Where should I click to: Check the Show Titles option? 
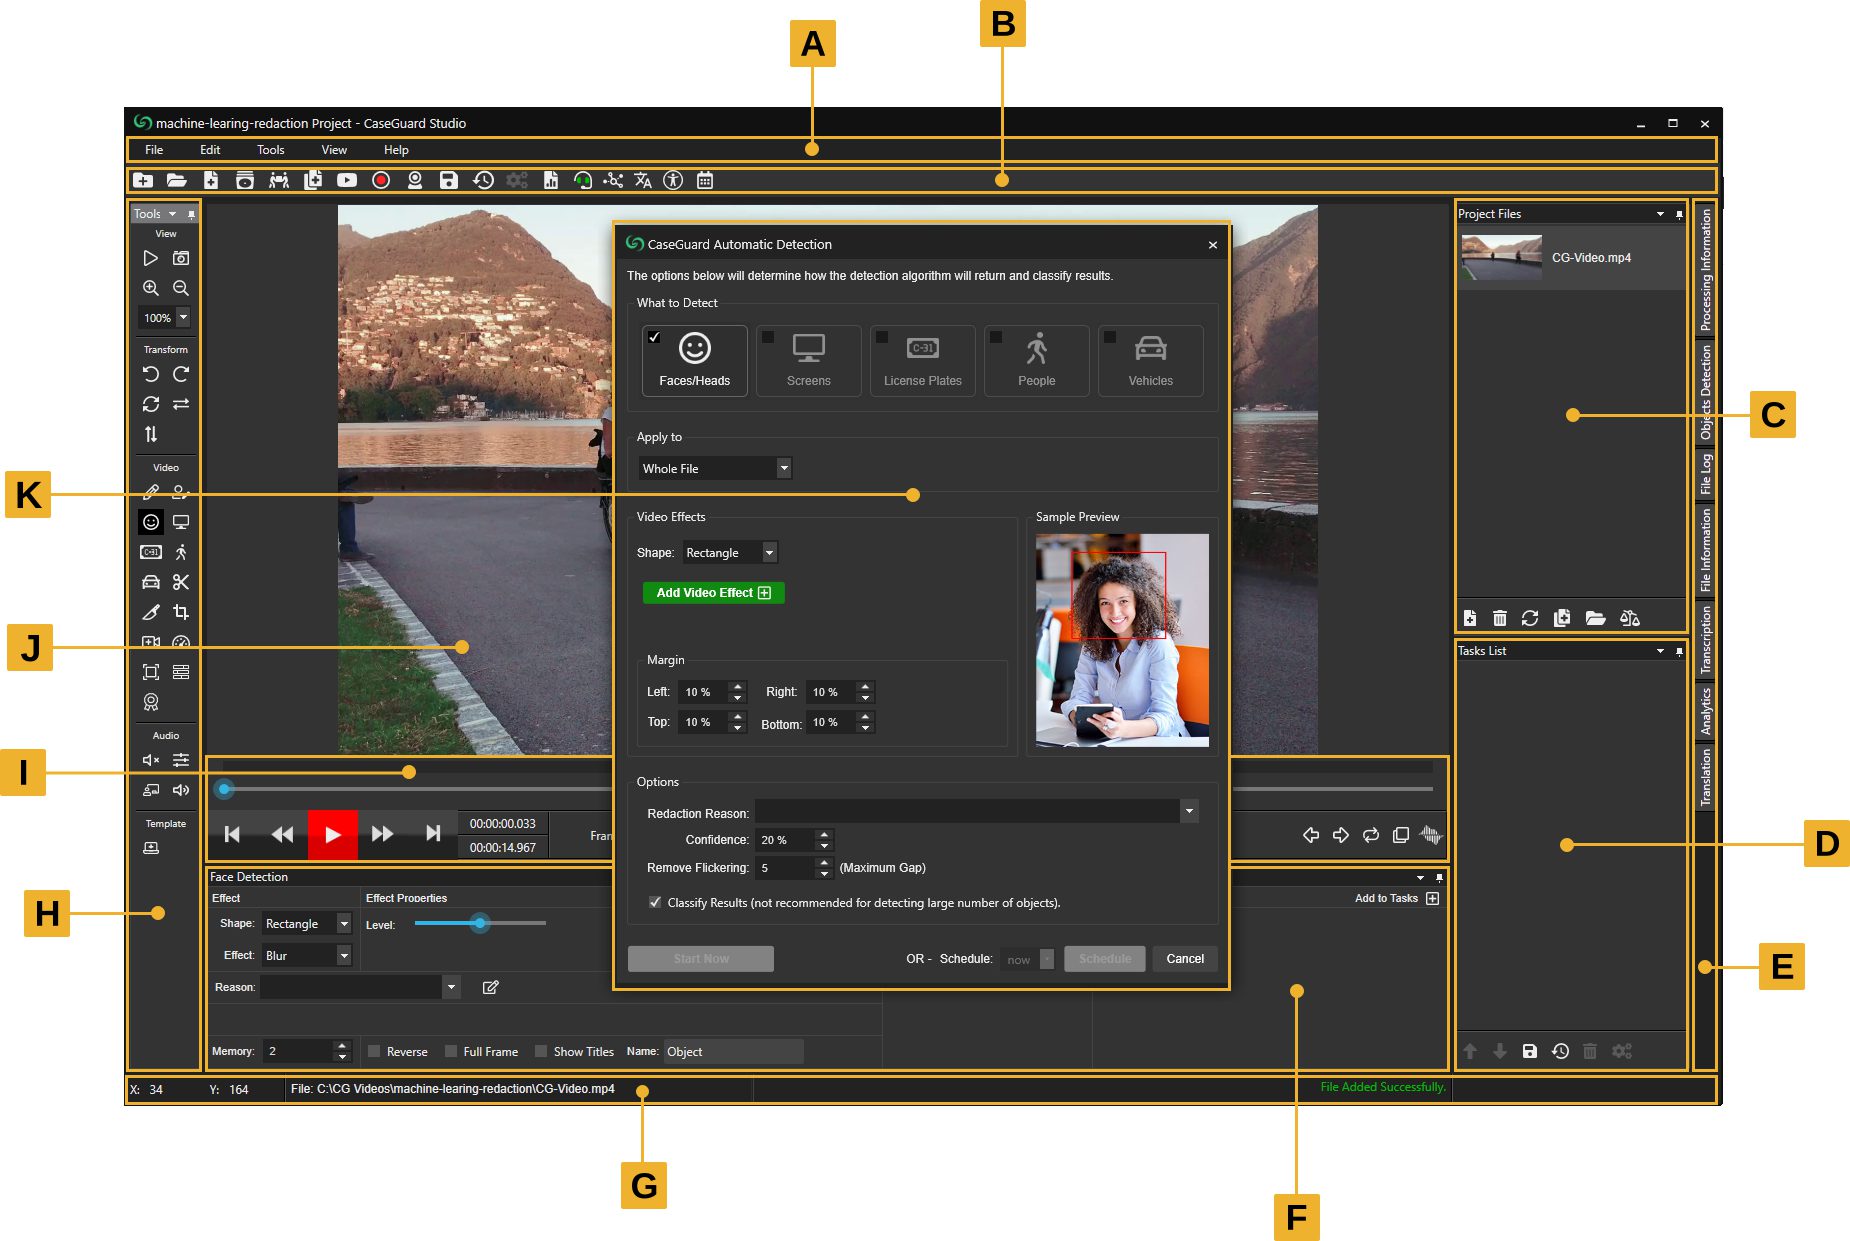[541, 1051]
